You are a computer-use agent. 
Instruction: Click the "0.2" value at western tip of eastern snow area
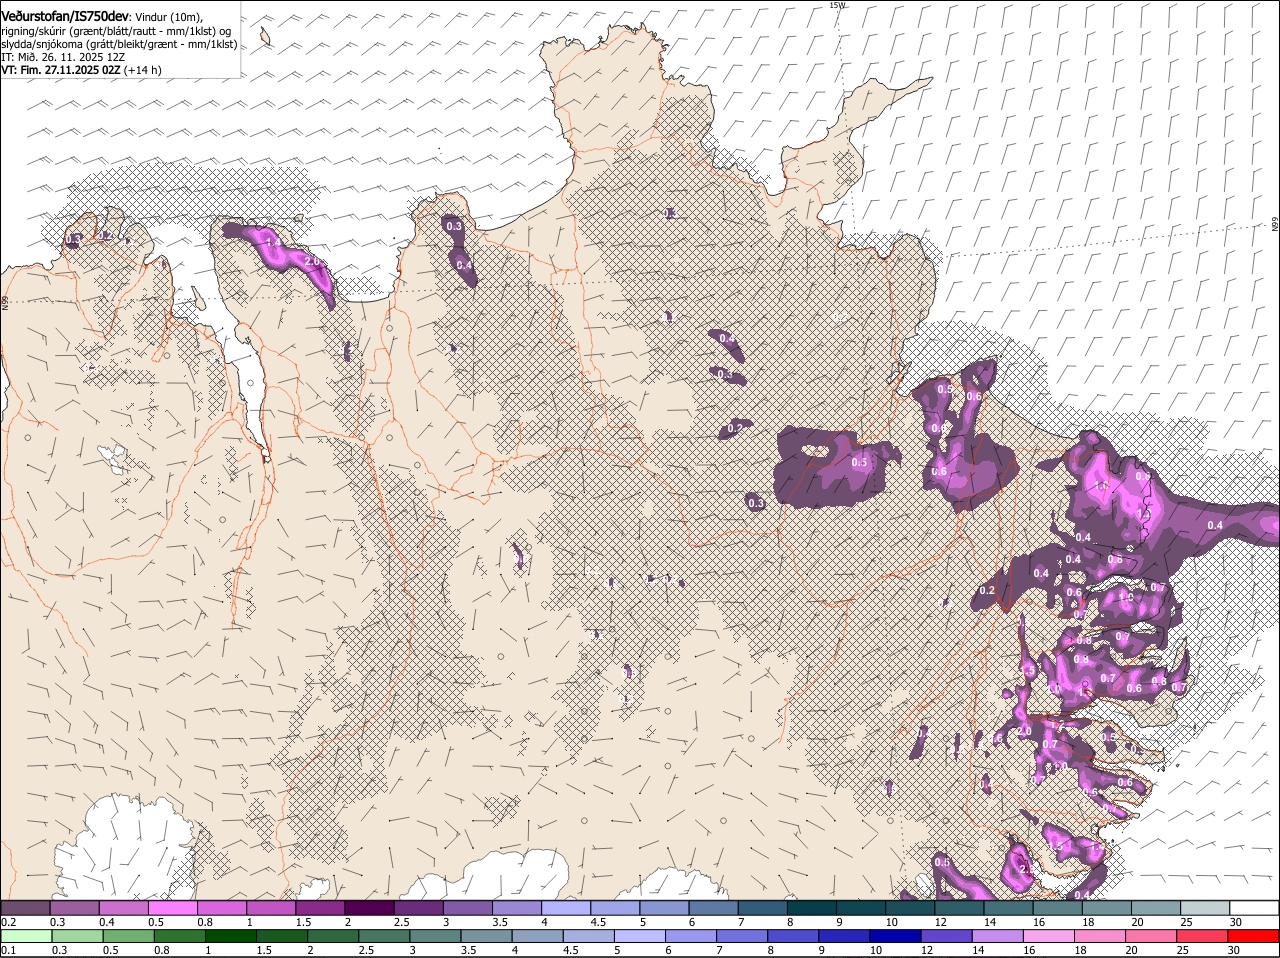tap(987, 591)
